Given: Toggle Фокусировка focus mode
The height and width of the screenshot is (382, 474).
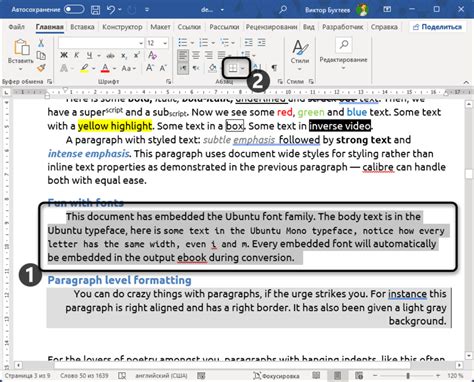Looking at the screenshot, I should (276, 376).
